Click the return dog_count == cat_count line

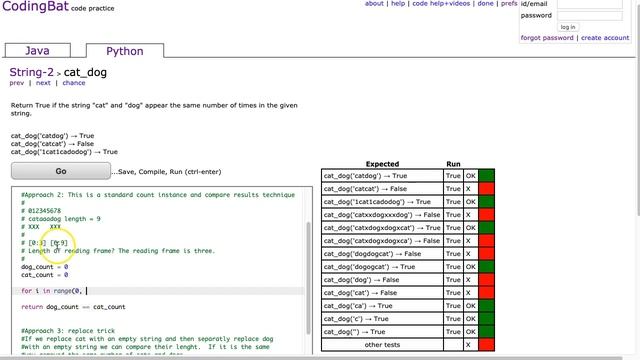73,307
